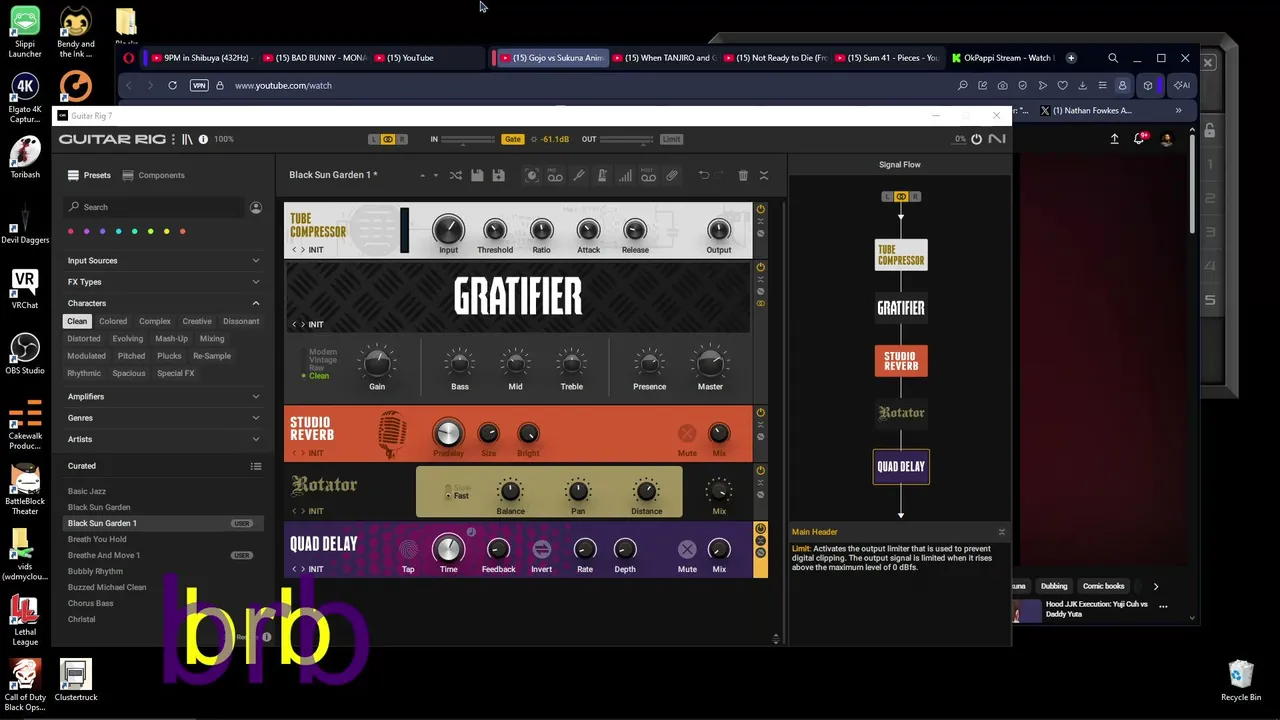1280x720 pixels.
Task: Open the metronome tool
Action: [602, 175]
